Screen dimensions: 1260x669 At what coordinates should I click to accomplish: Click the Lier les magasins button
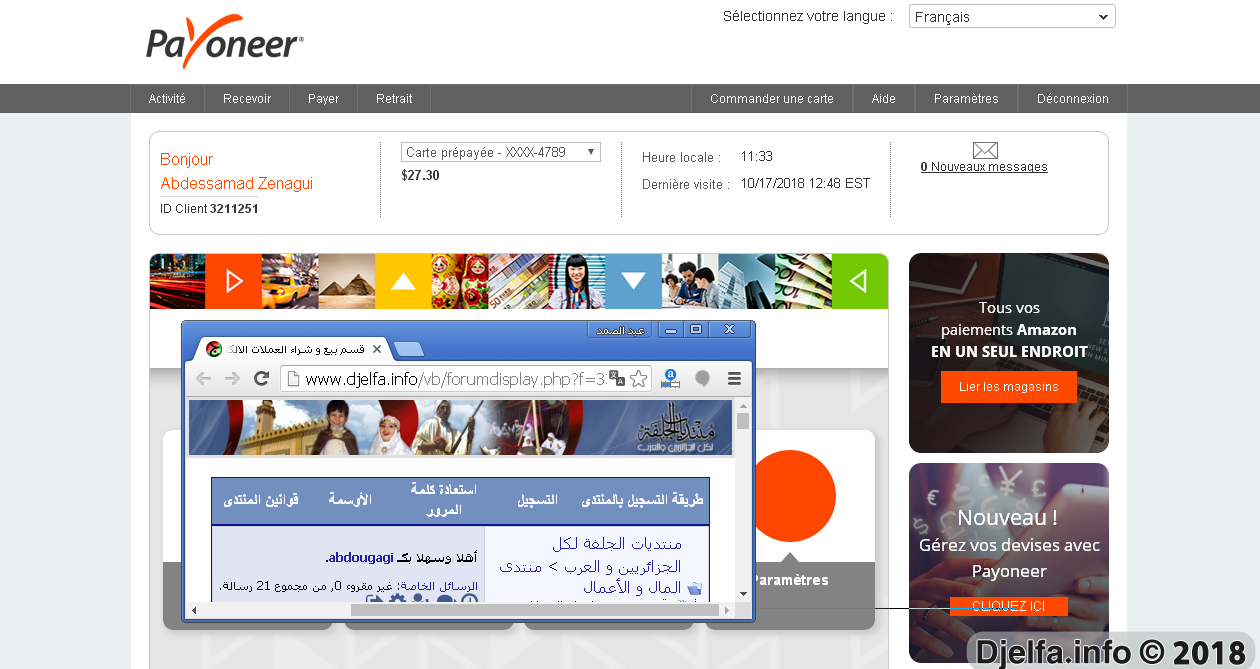click(x=1008, y=387)
